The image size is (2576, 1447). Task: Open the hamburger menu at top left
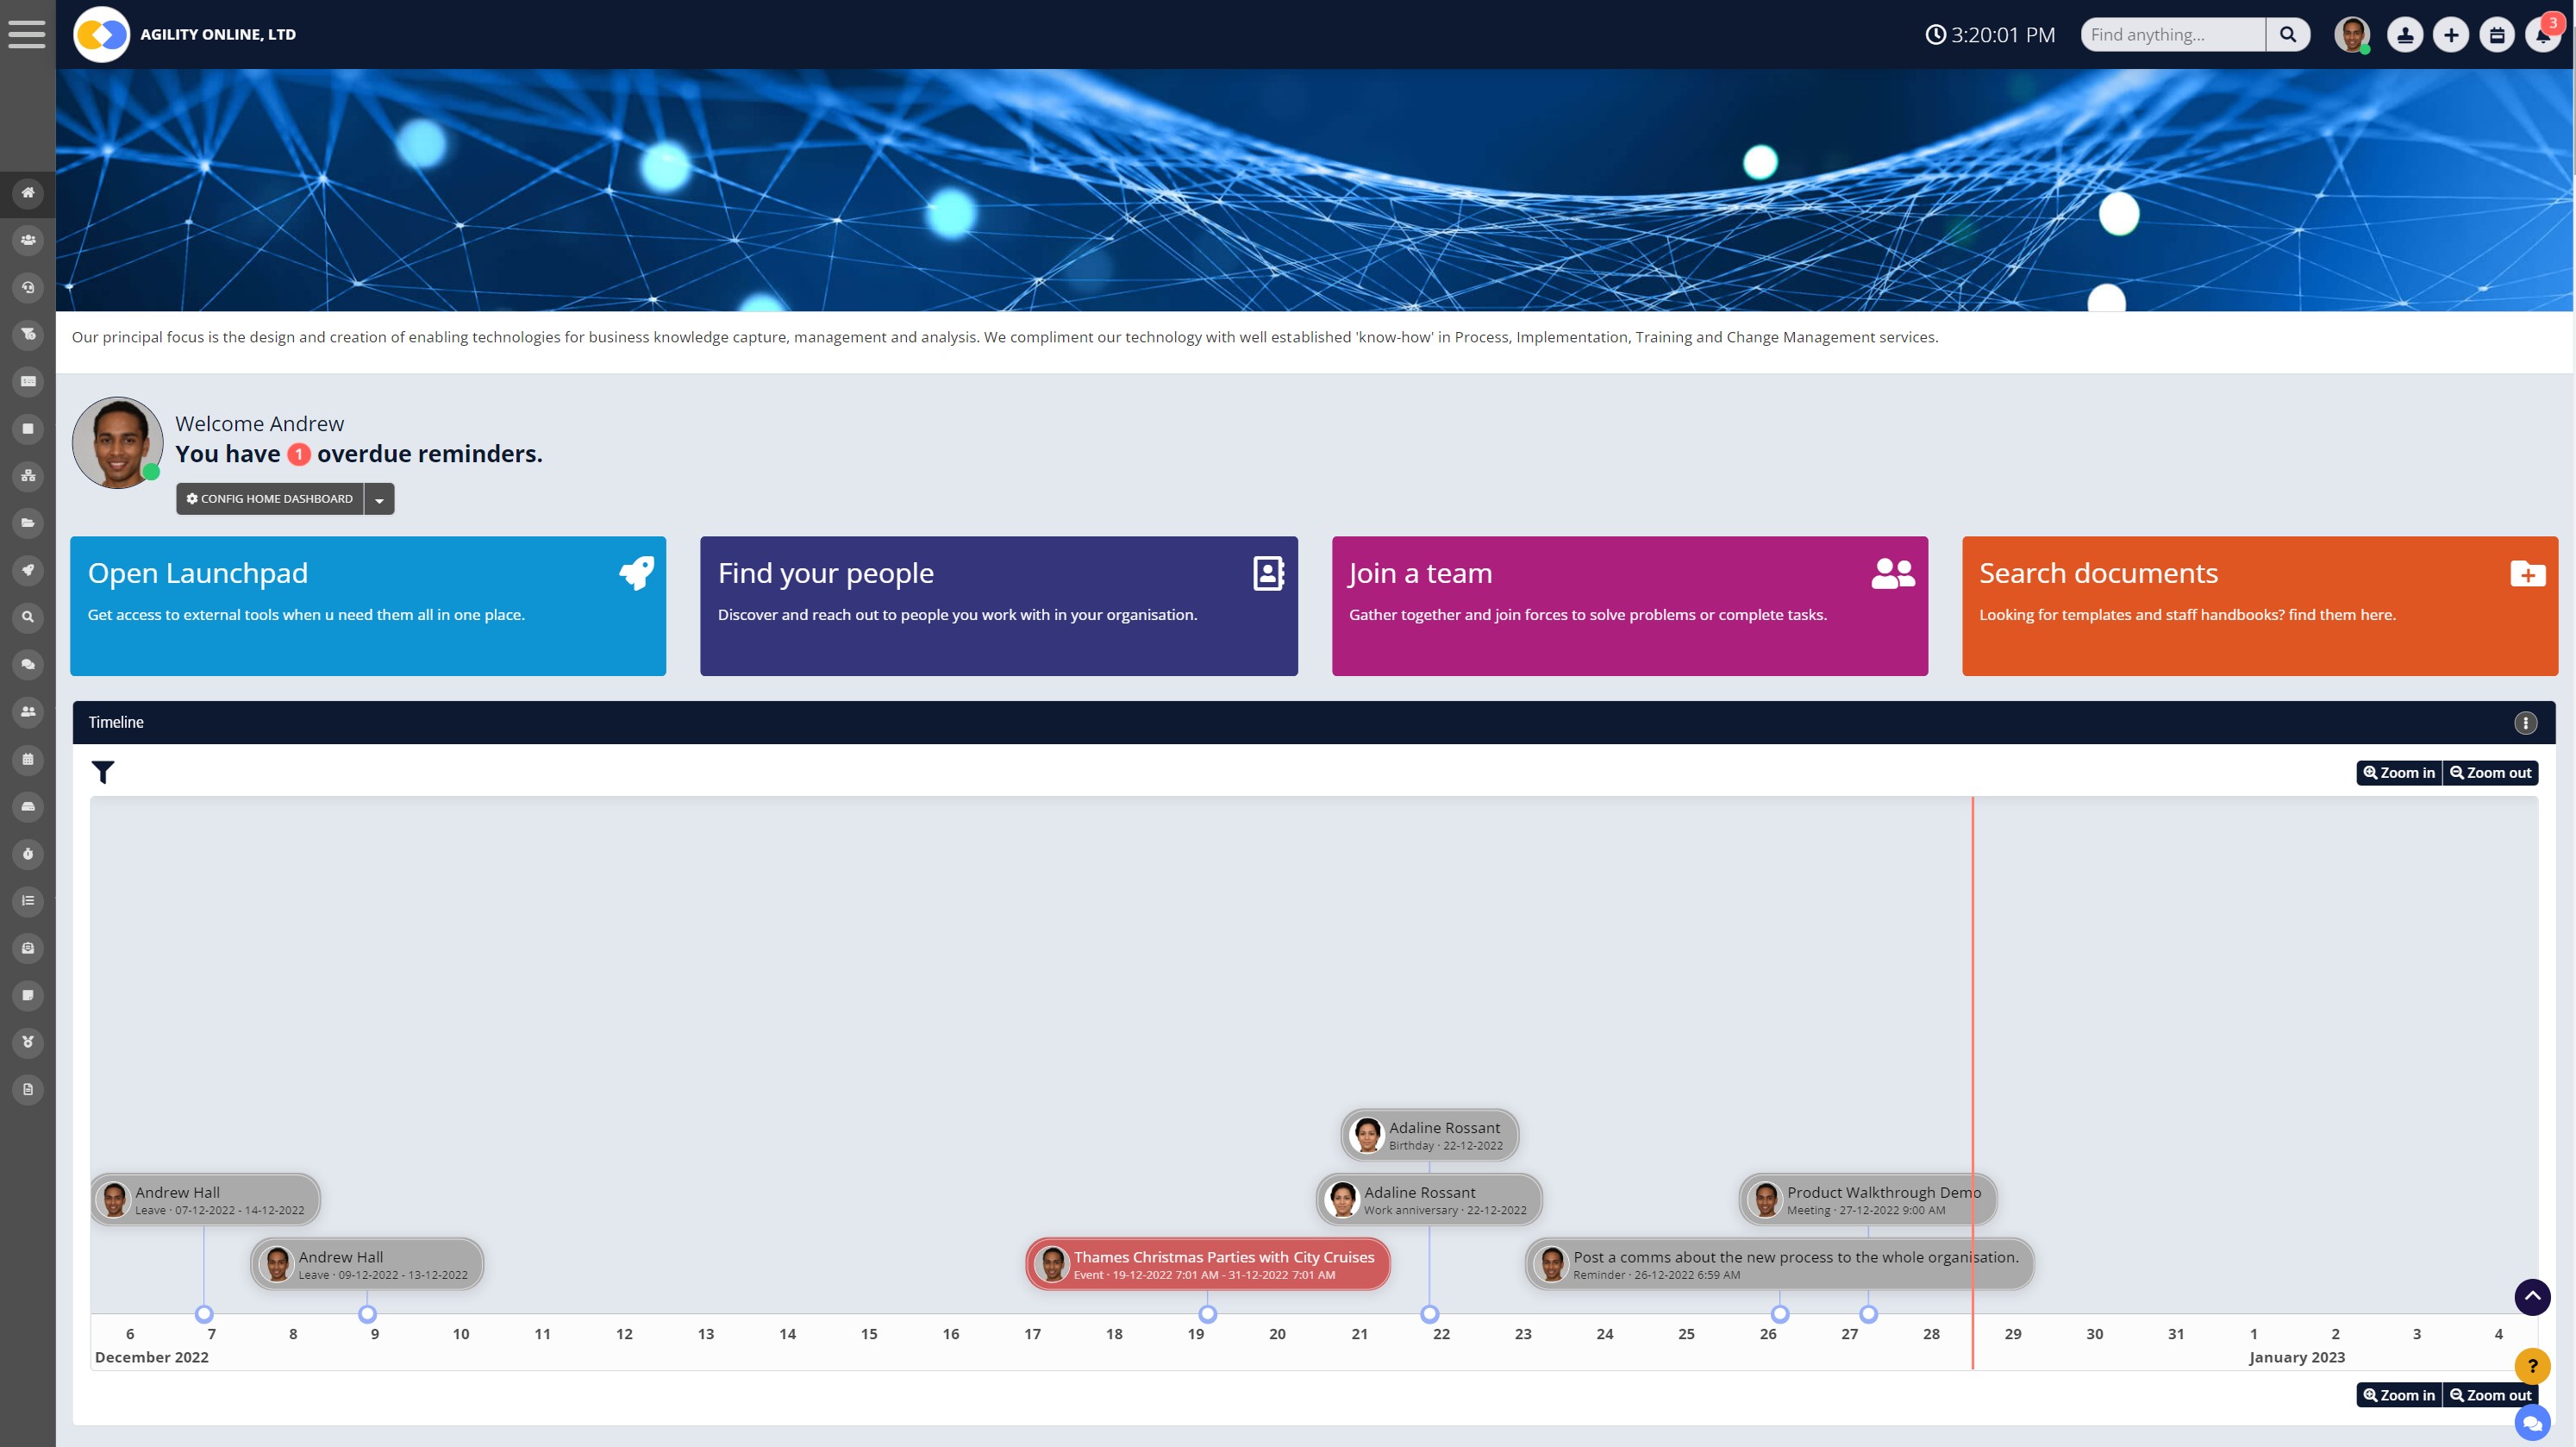pos(27,32)
